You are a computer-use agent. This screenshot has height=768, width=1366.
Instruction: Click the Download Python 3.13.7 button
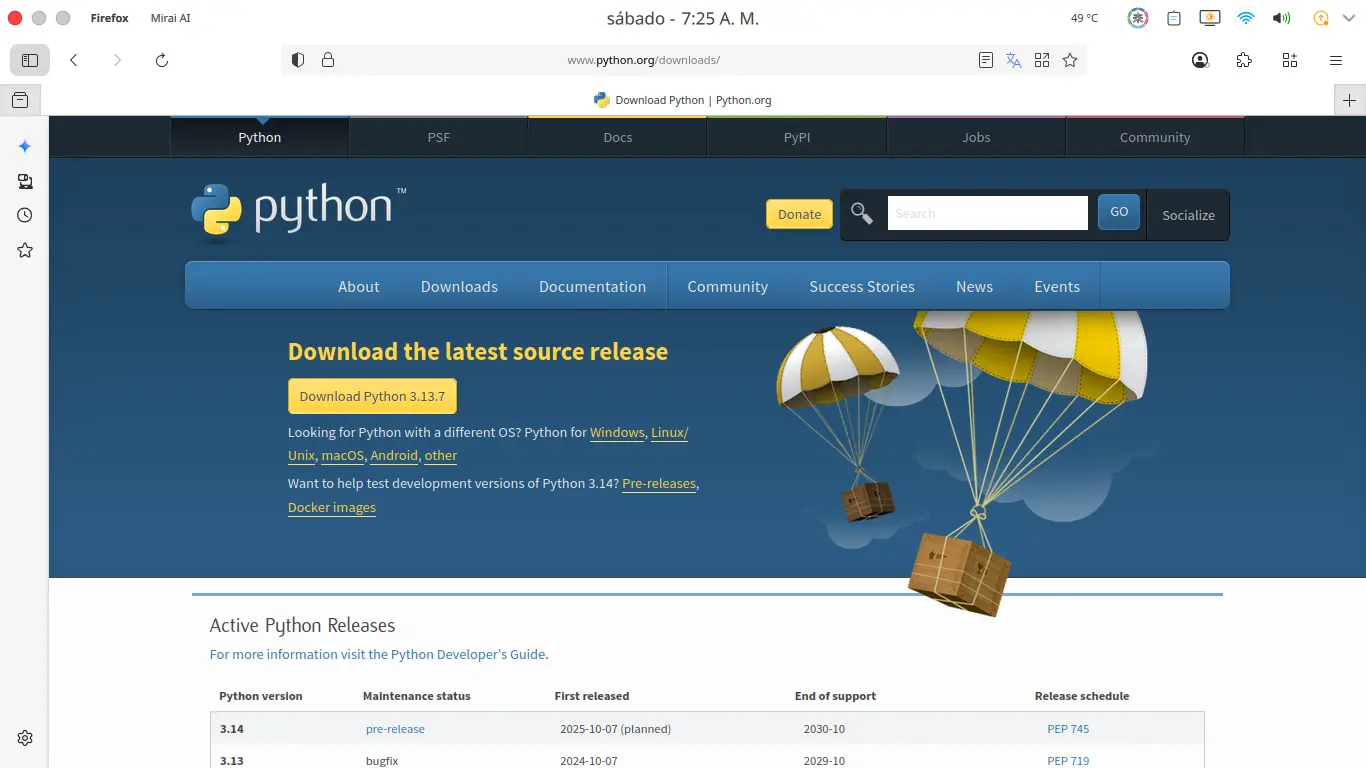(372, 396)
